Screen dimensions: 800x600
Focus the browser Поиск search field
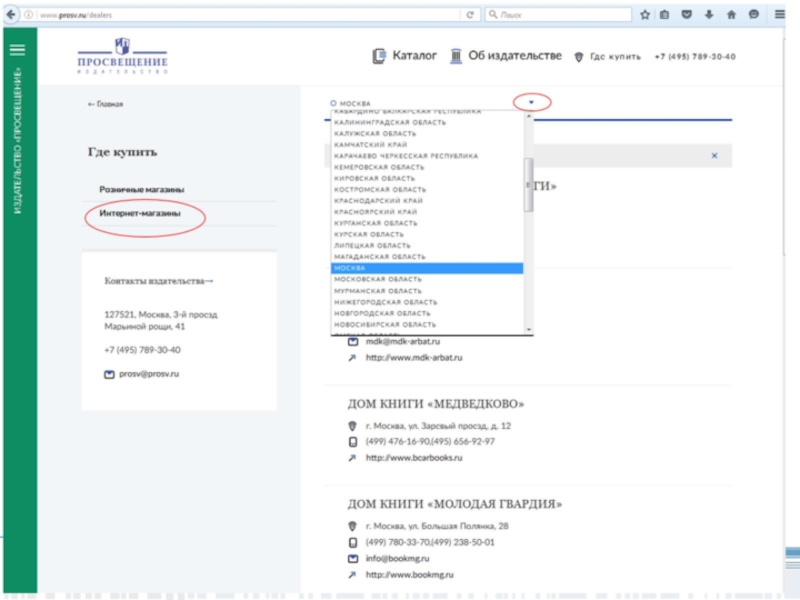[559, 15]
